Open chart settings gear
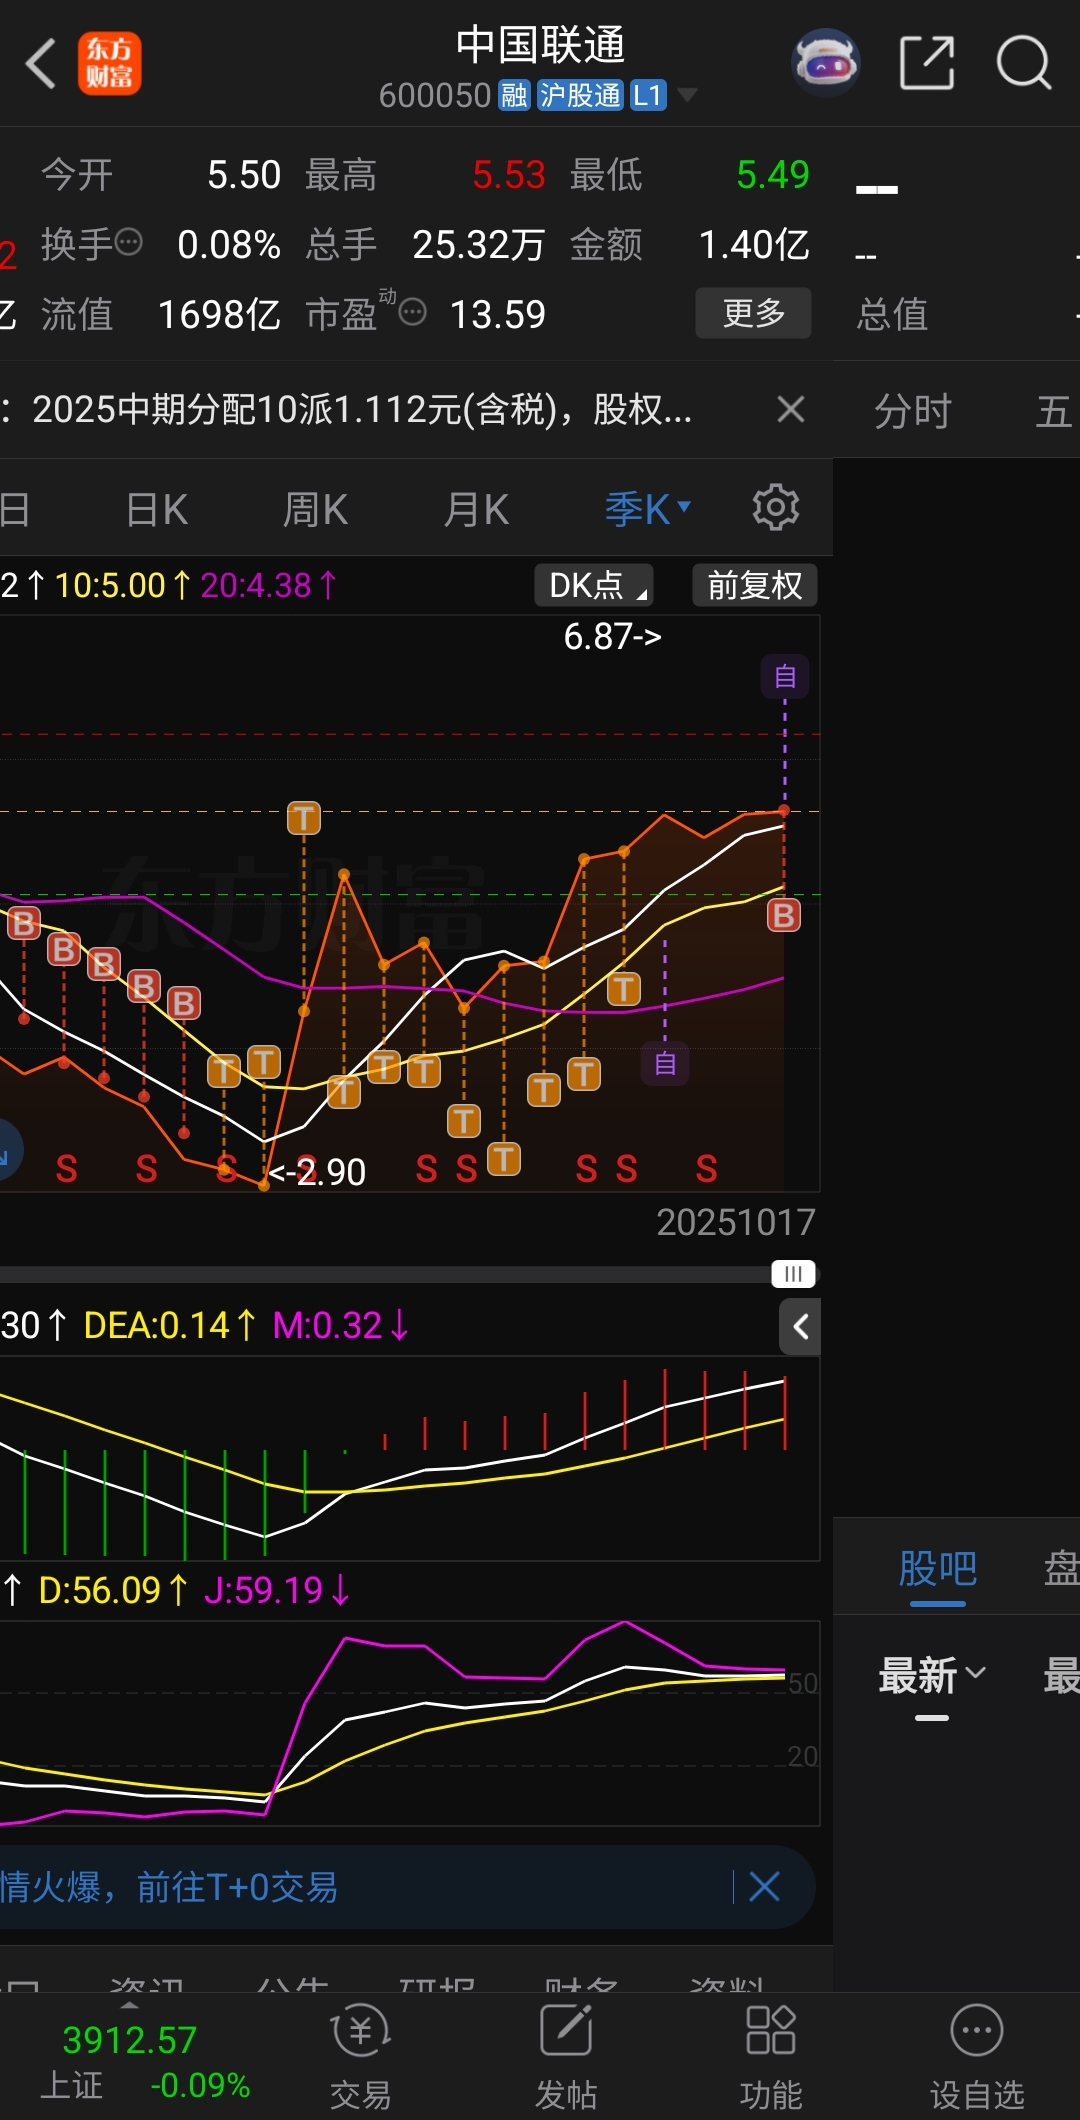Image resolution: width=1080 pixels, height=2120 pixels. pos(776,508)
